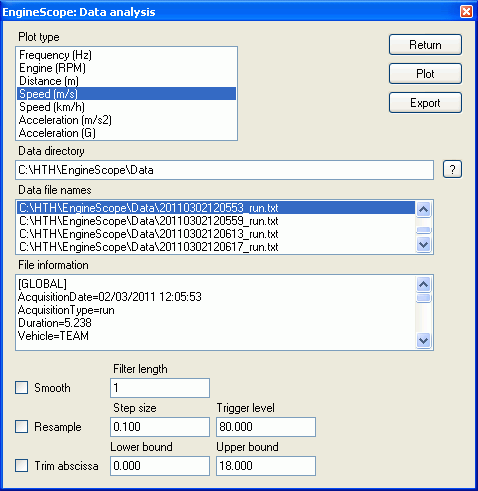Click the Upper bound input field
This screenshot has width=478, height=491.
click(x=266, y=466)
